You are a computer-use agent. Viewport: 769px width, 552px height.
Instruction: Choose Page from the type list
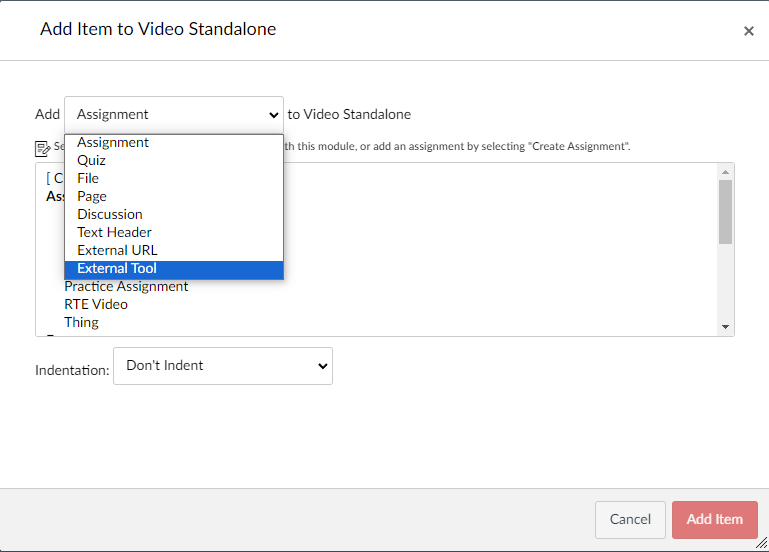[x=174, y=197]
